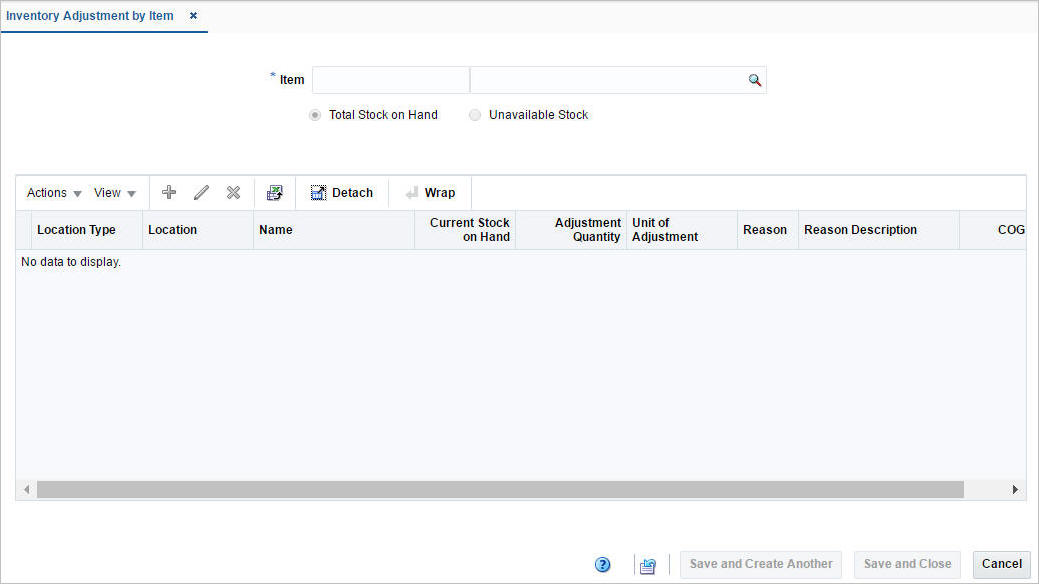
Task: Click the Save and Close button
Action: tap(907, 564)
